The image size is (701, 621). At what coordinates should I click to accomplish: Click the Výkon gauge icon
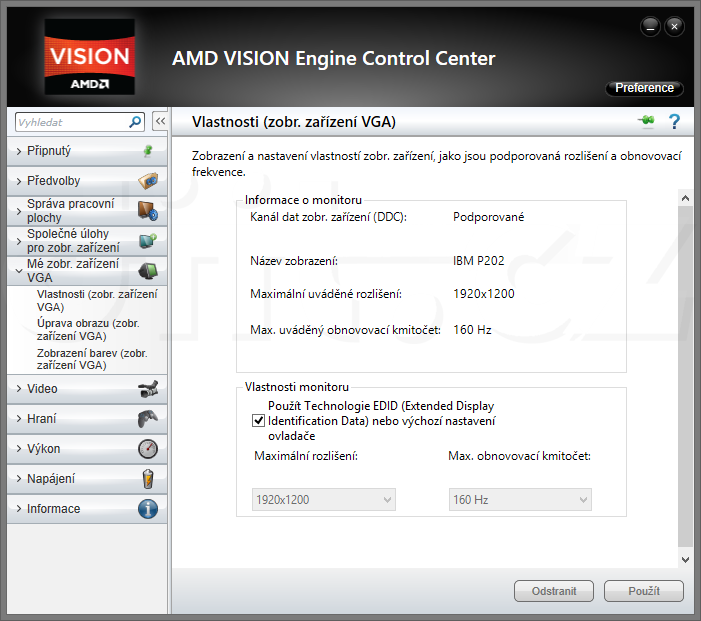click(x=148, y=449)
